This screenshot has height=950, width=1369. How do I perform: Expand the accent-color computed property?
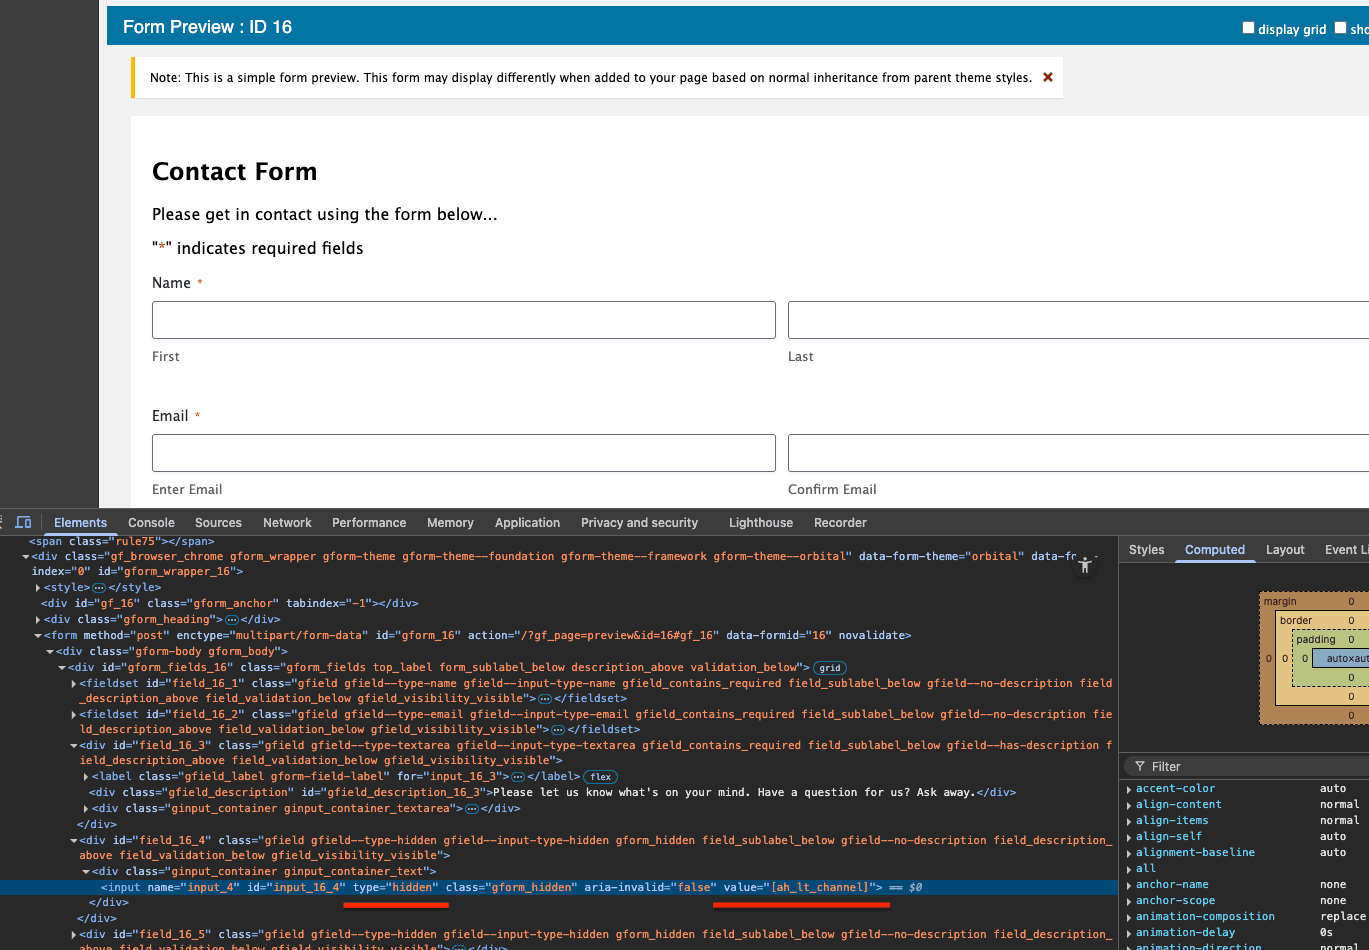point(1129,788)
